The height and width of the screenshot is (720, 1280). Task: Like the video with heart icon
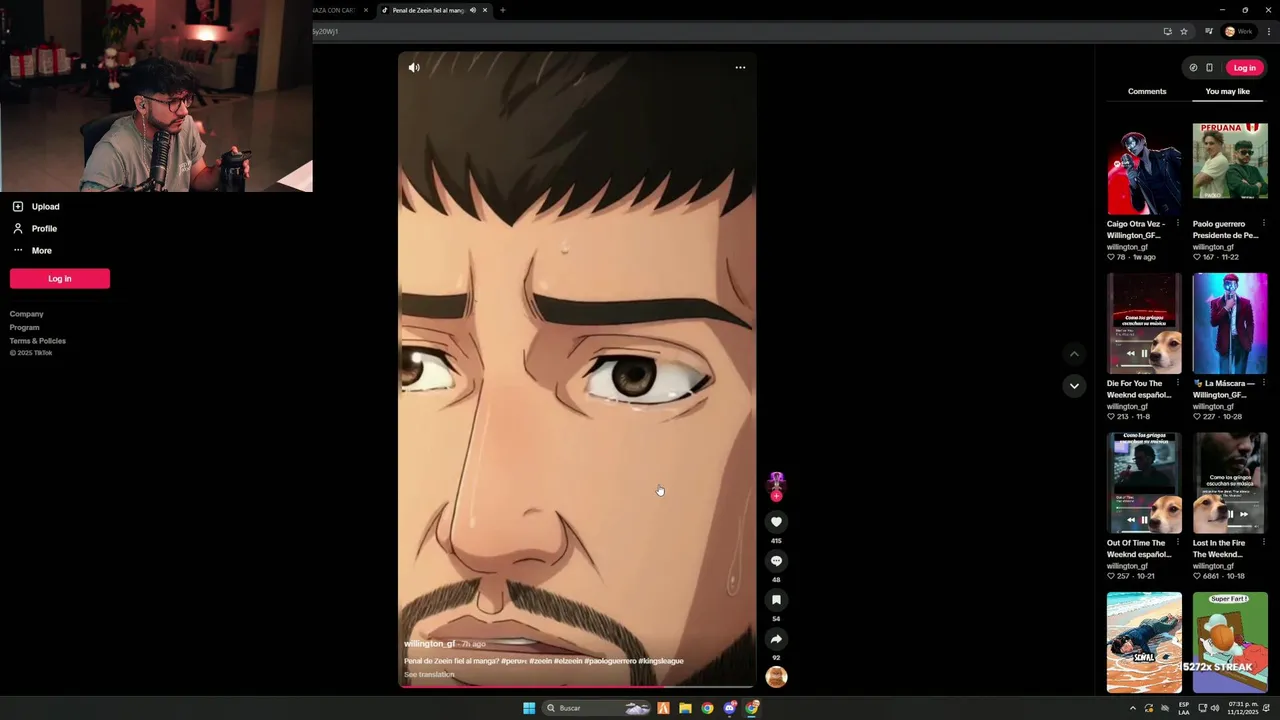click(x=776, y=522)
